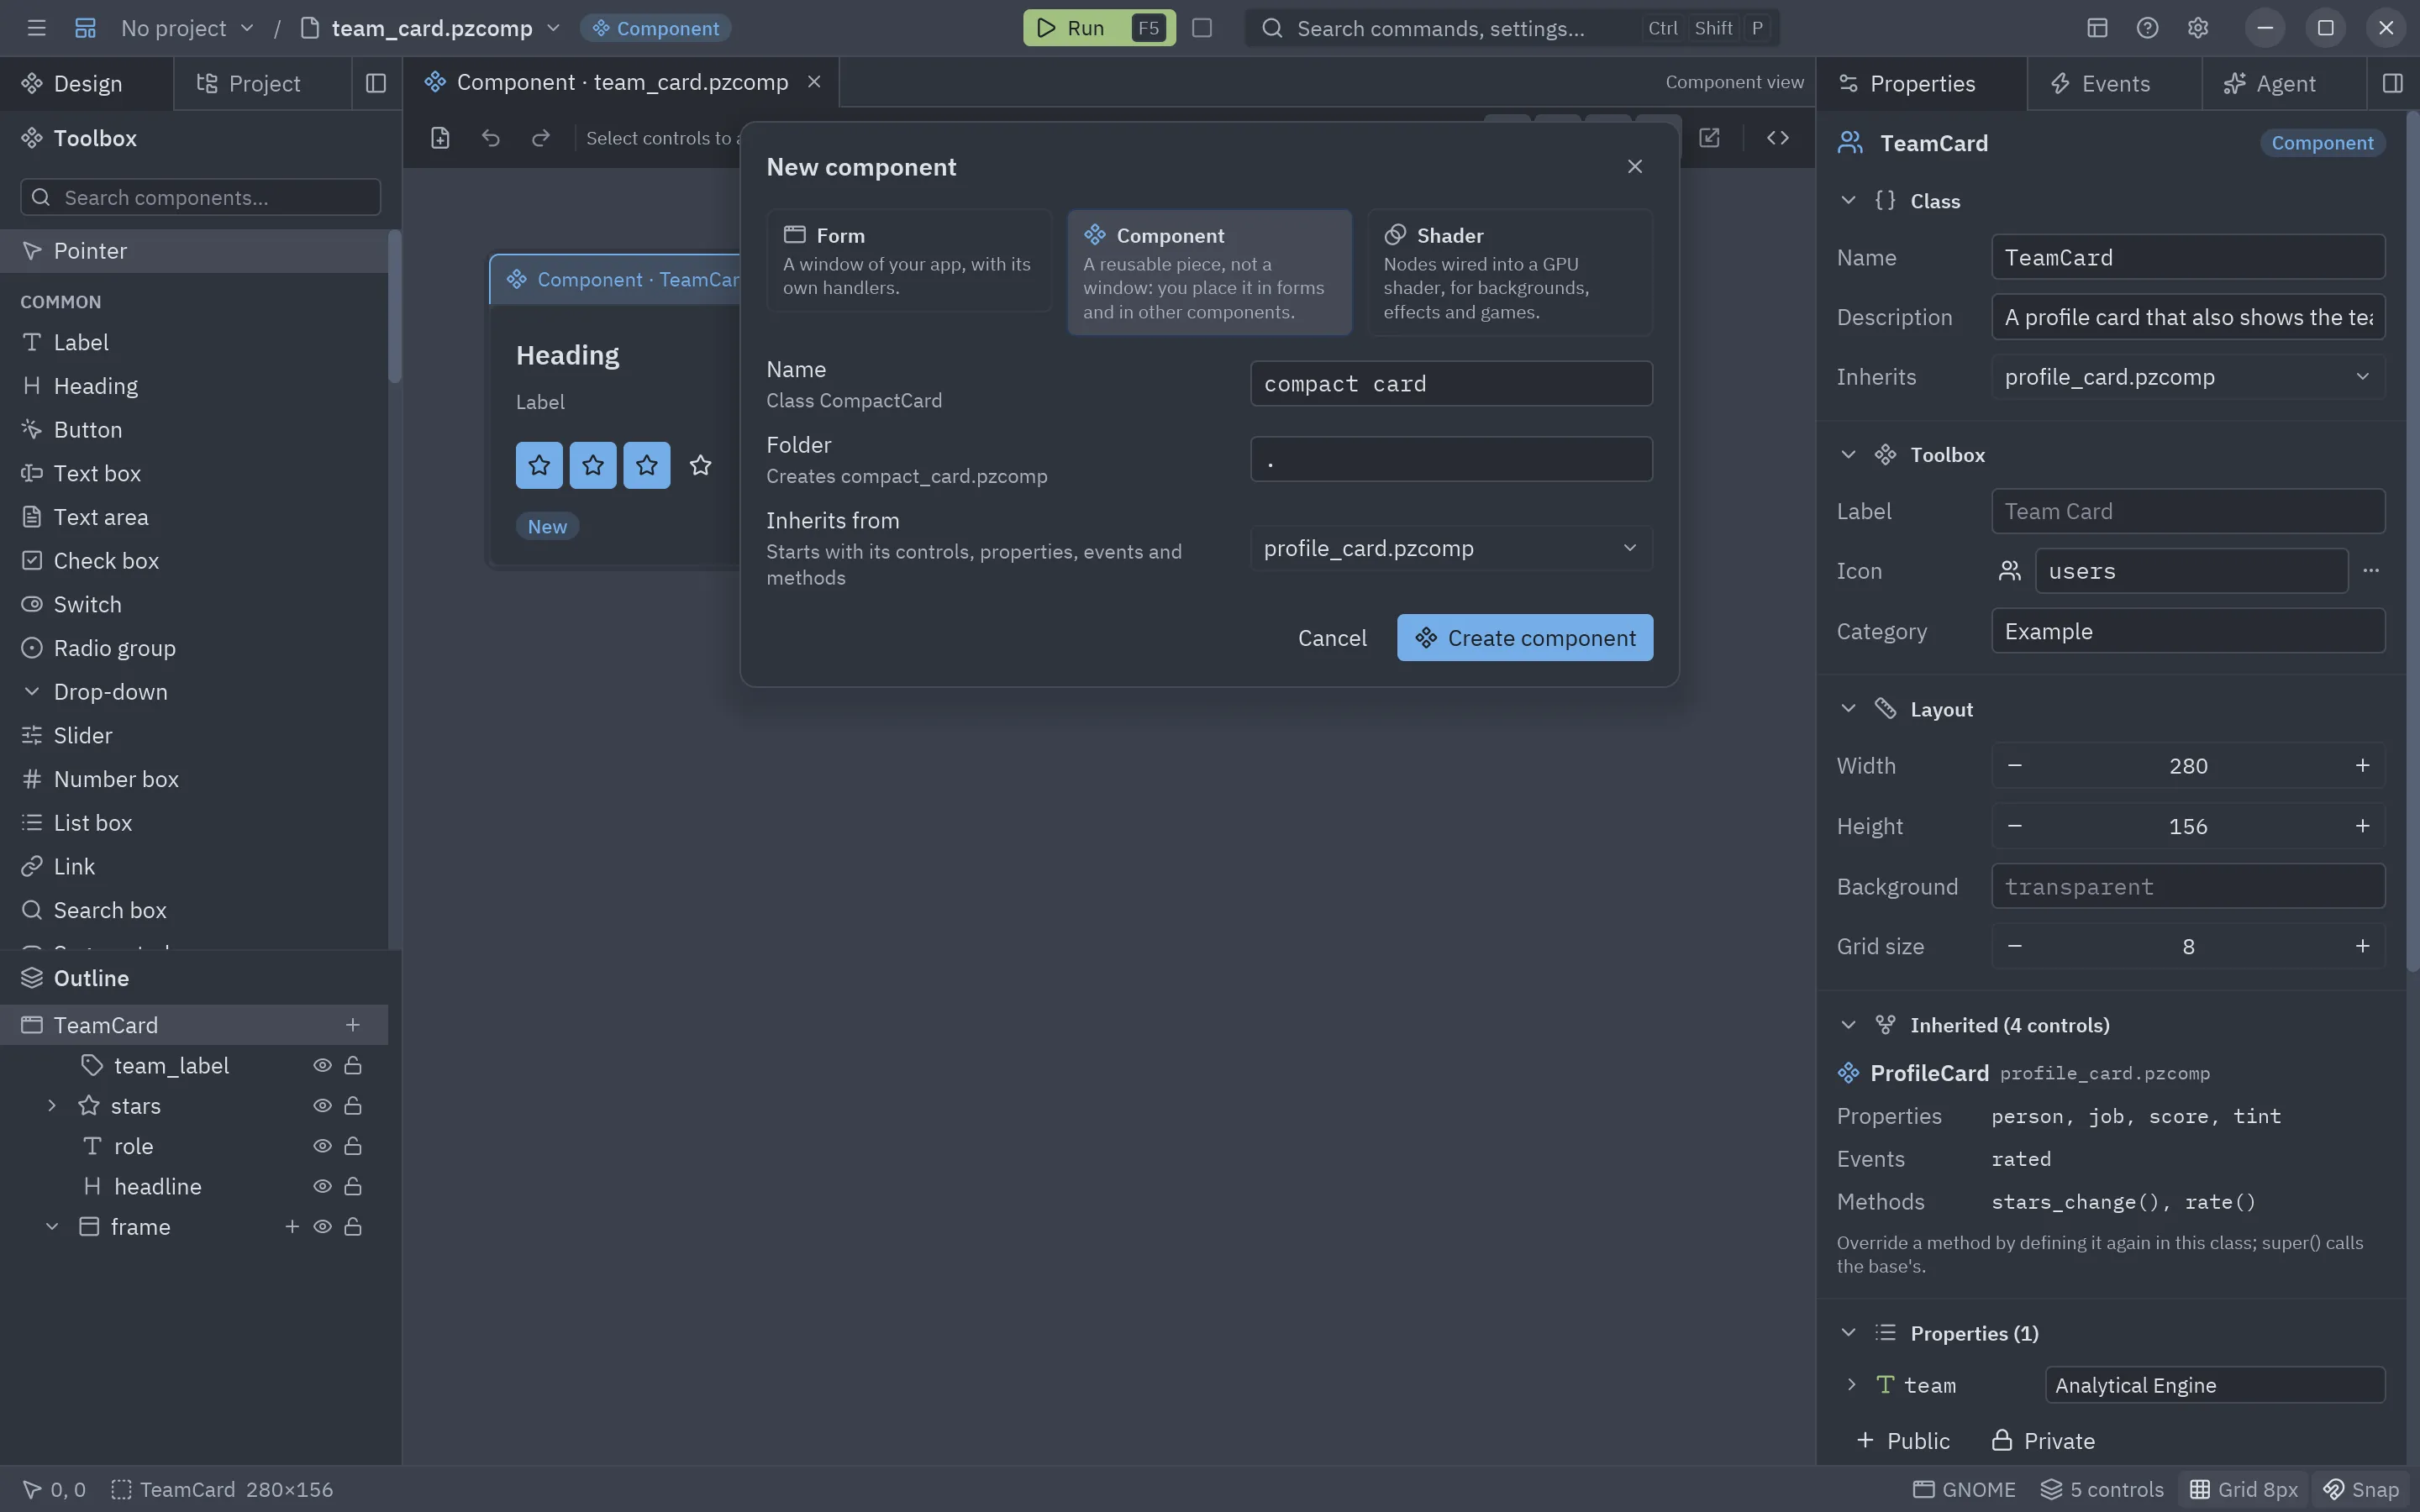Add a child to TeamCard in Outline

coord(352,1025)
